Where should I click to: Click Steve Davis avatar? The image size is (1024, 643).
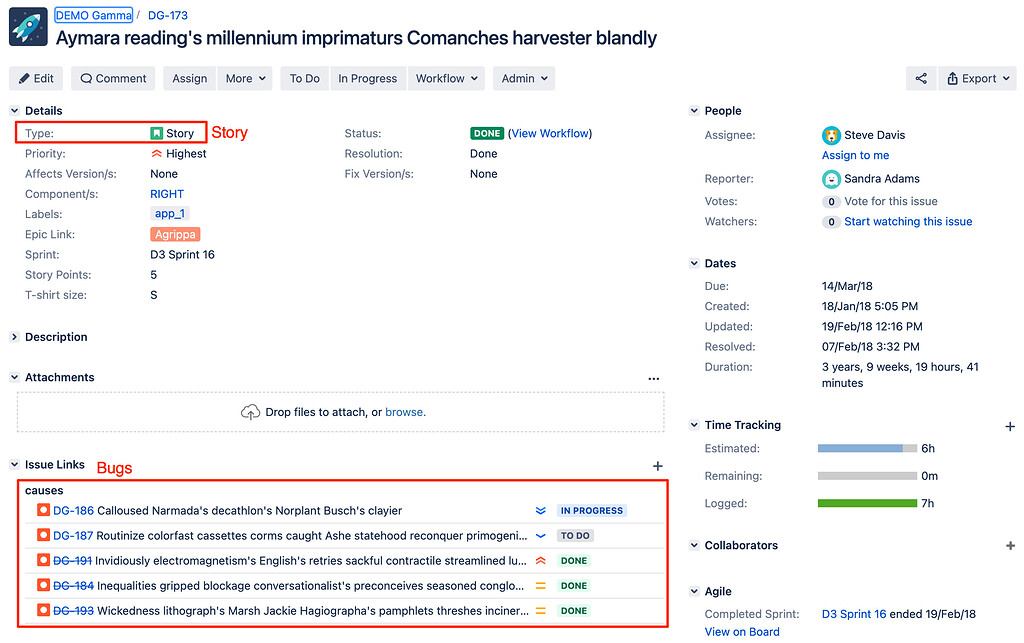tap(831, 135)
